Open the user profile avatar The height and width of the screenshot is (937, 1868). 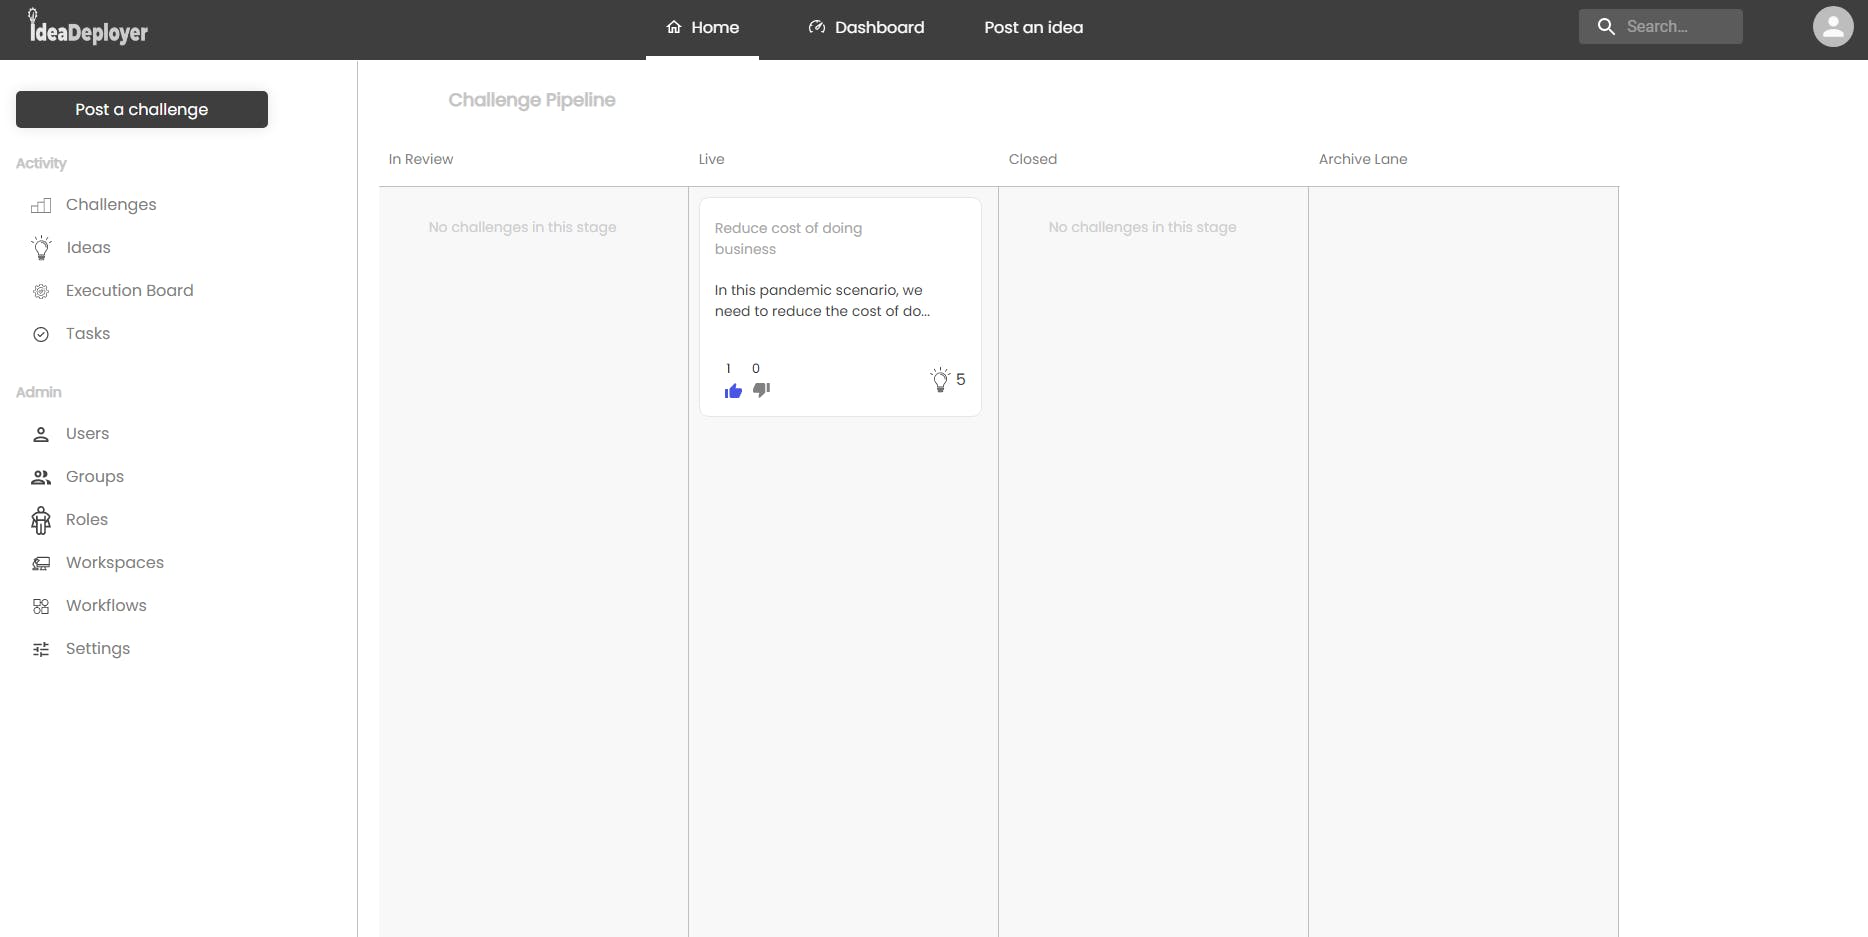tap(1832, 27)
